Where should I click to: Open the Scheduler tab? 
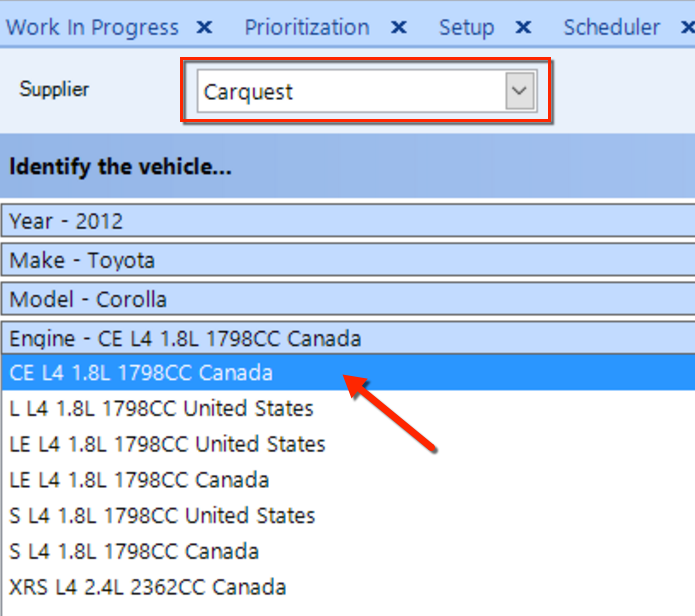tap(612, 27)
